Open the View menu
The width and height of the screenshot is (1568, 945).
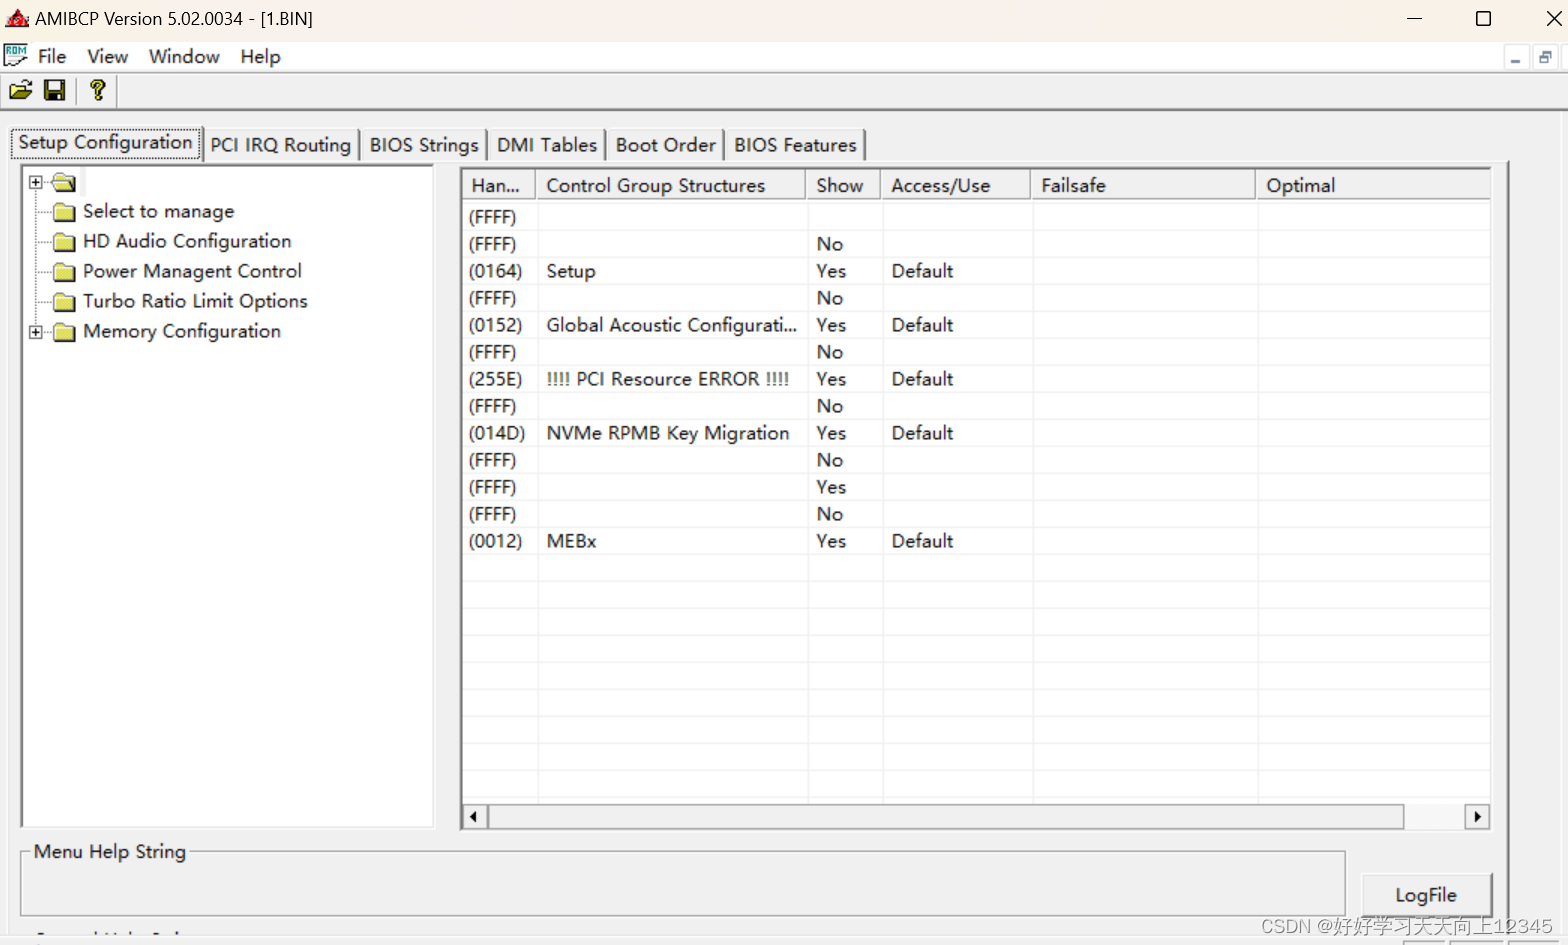[108, 57]
